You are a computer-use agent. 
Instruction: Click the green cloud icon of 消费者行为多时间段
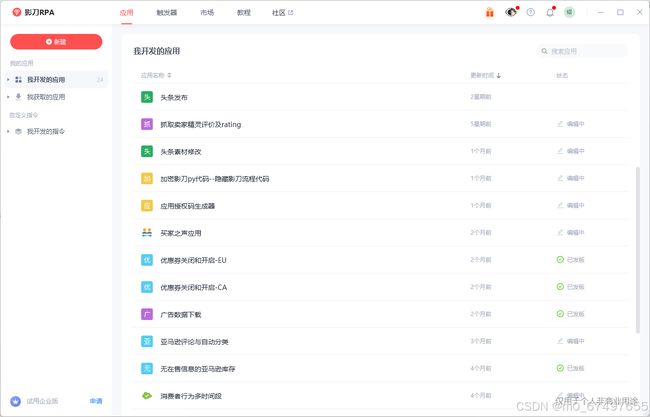[x=147, y=395]
